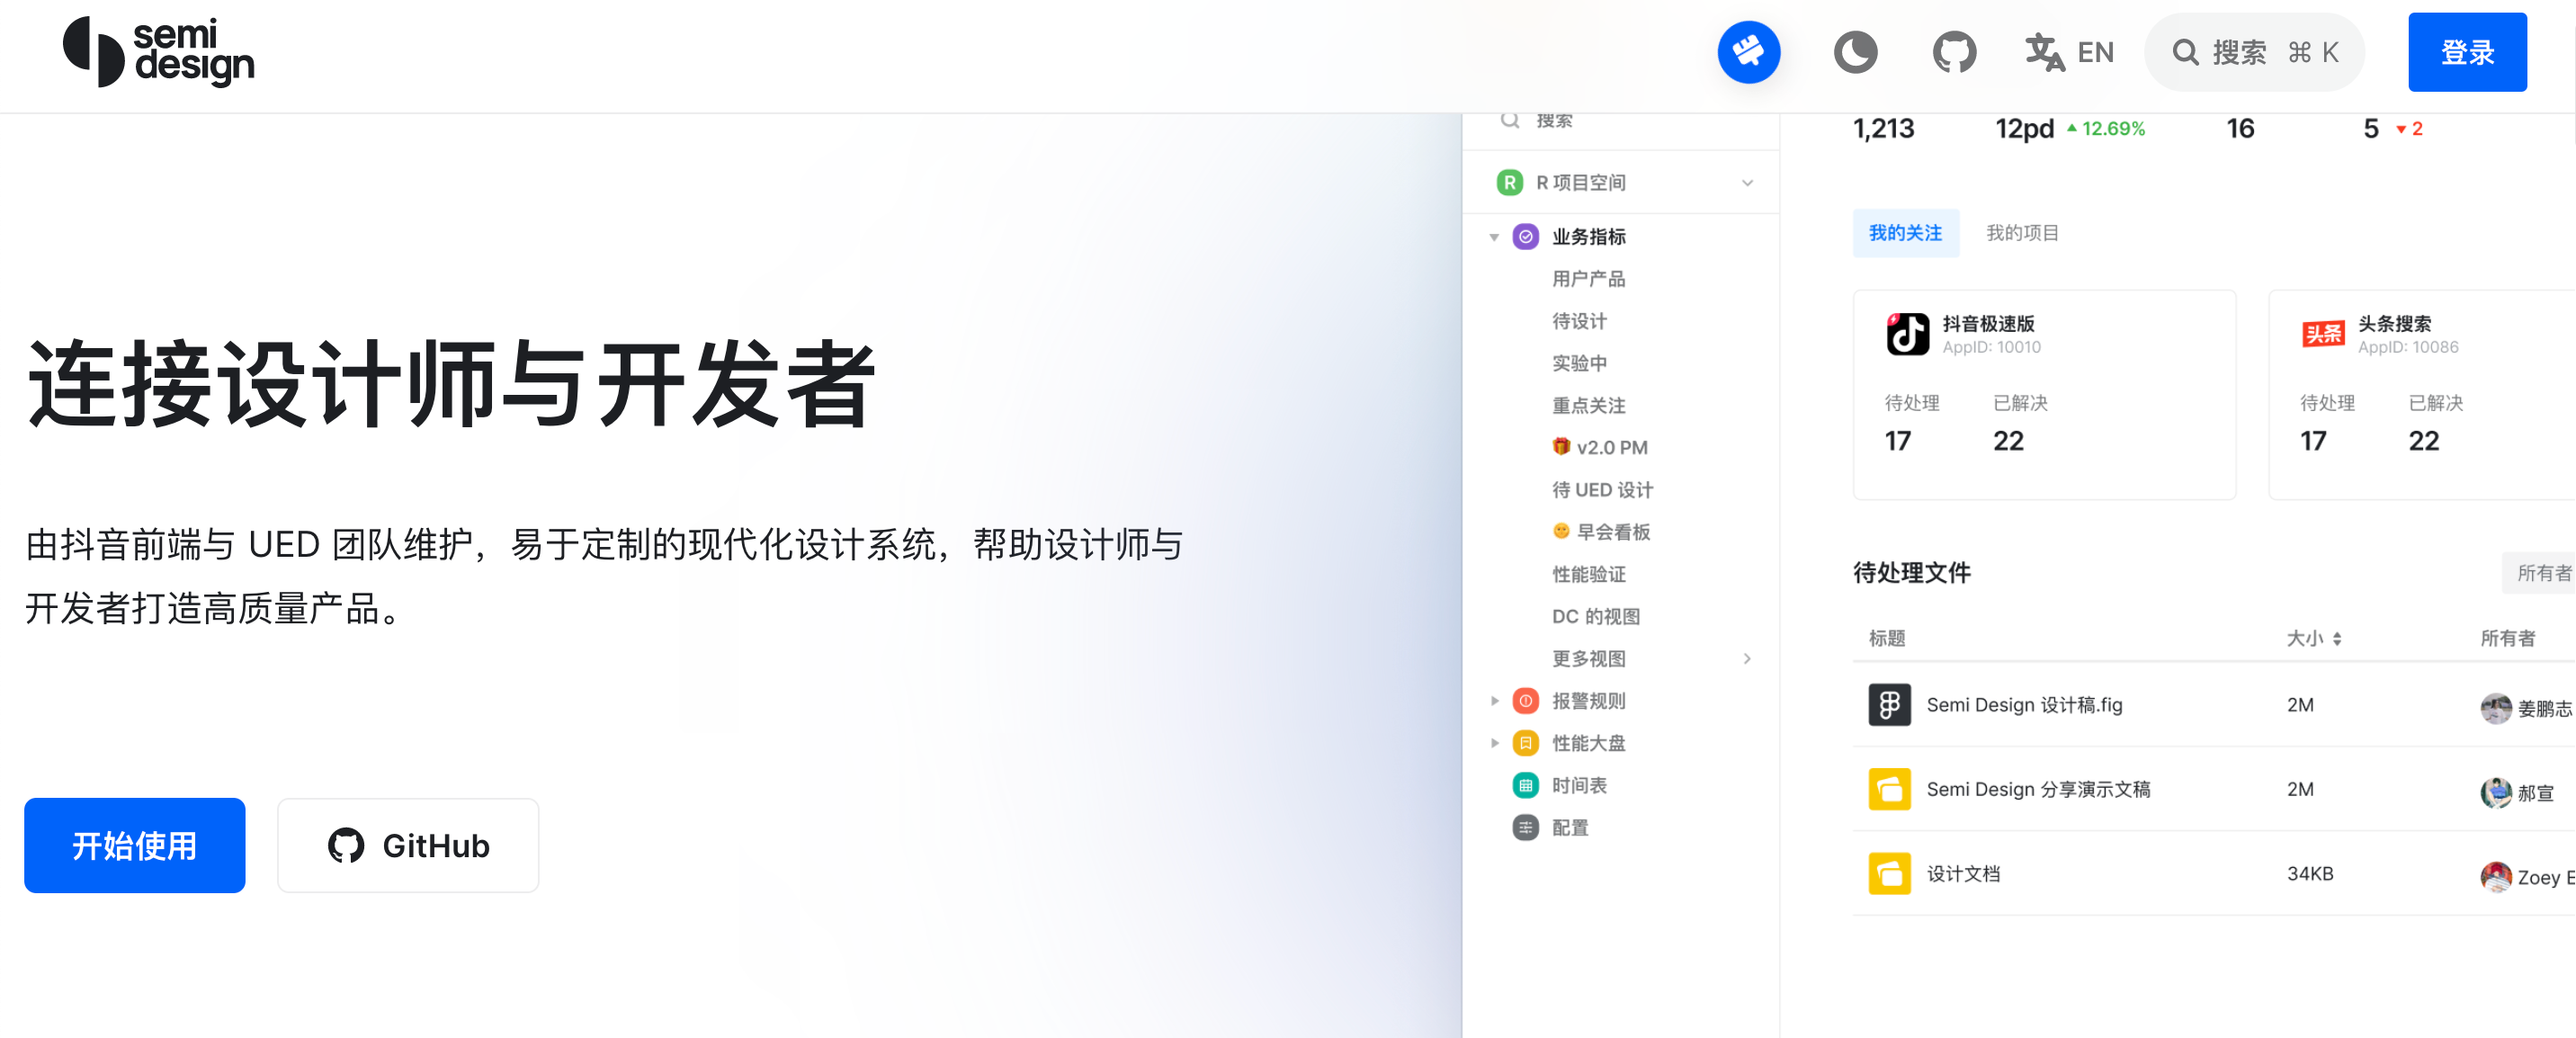Switch to the 我的项目 tab
Image resolution: width=2576 pixels, height=1038 pixels.
pyautogui.click(x=2021, y=233)
